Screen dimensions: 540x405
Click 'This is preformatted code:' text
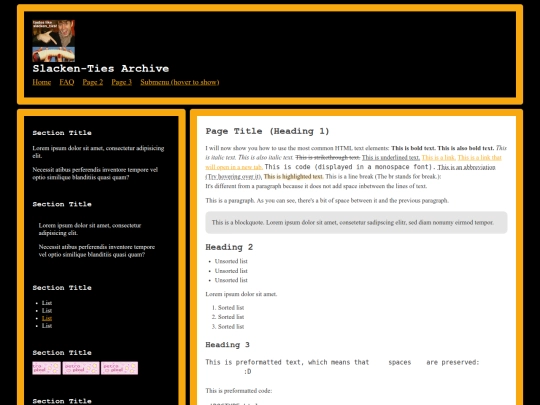point(239,391)
